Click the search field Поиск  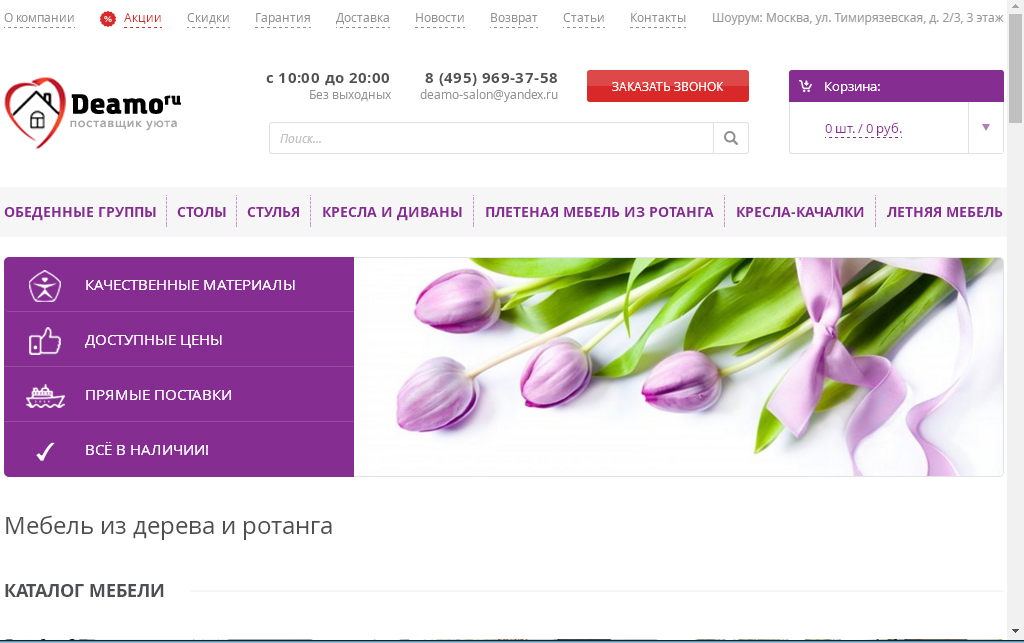coord(491,138)
